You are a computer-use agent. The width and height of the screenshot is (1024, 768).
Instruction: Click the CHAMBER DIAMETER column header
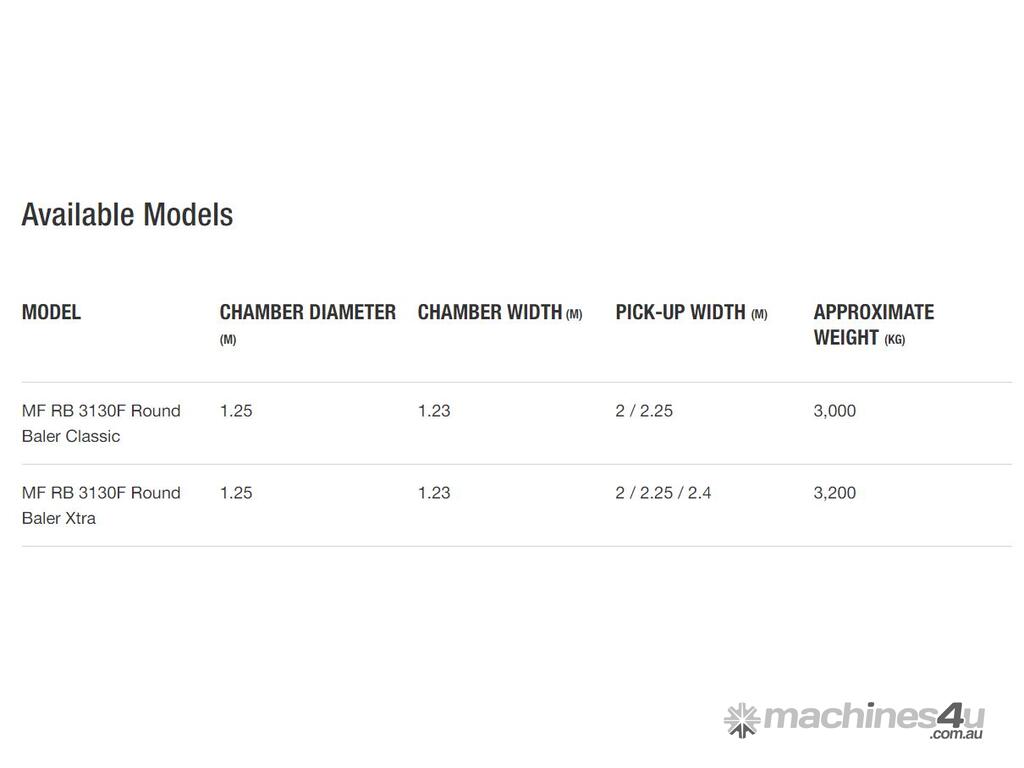(x=307, y=312)
